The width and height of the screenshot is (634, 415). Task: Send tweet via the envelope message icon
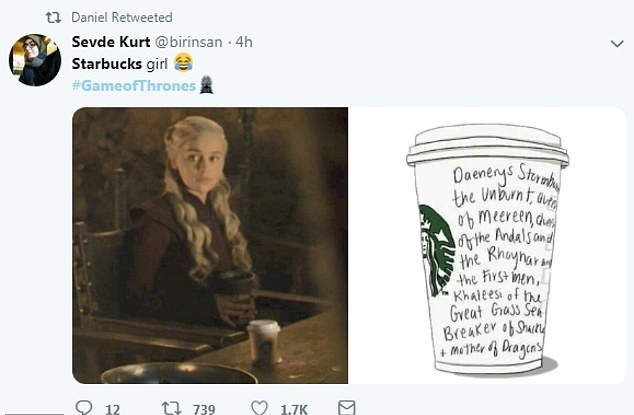346,407
